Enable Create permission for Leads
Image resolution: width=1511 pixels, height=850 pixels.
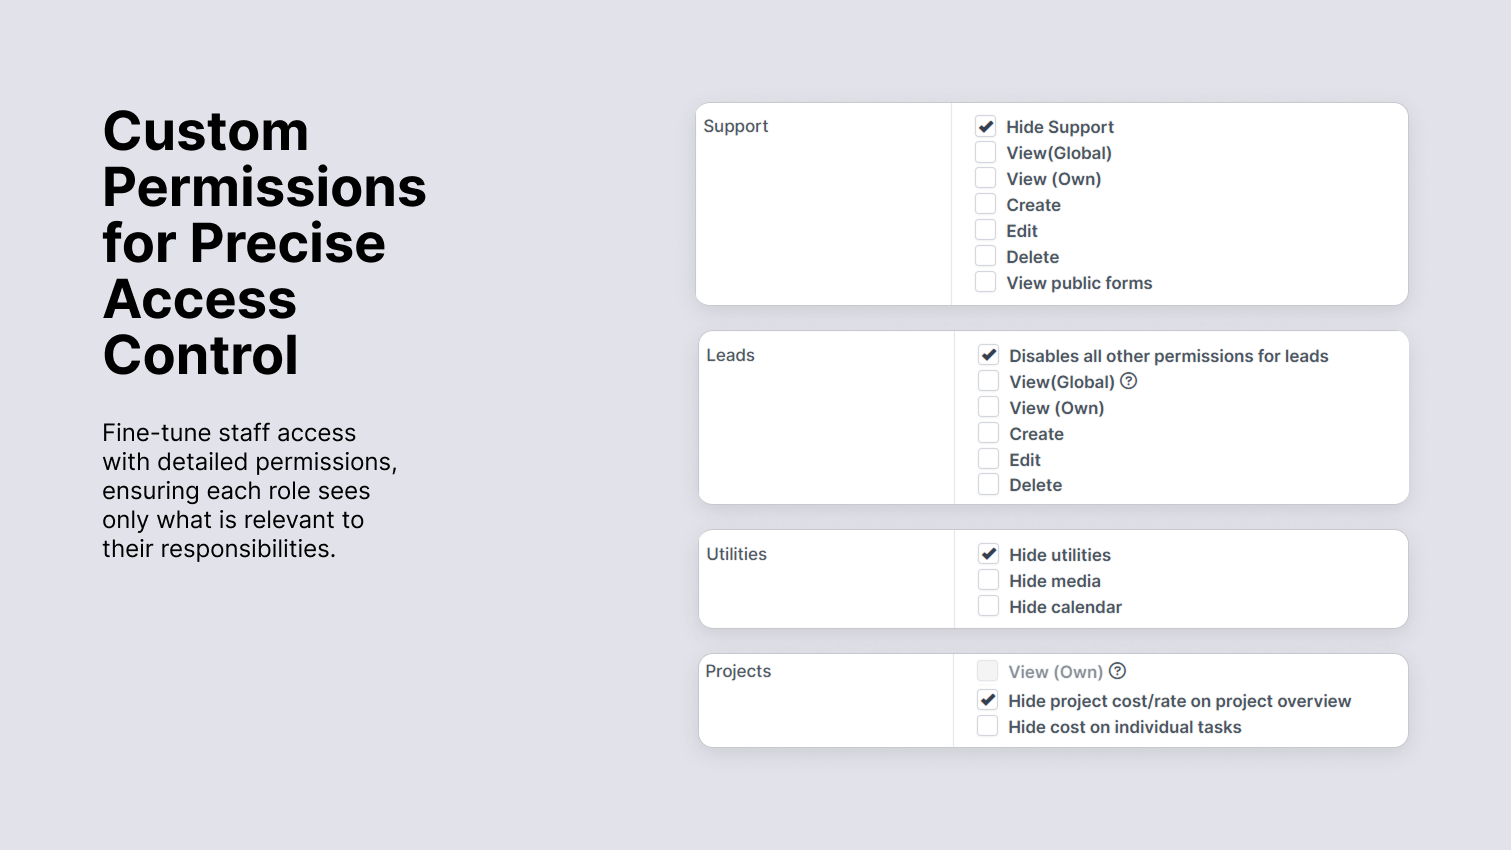(989, 432)
